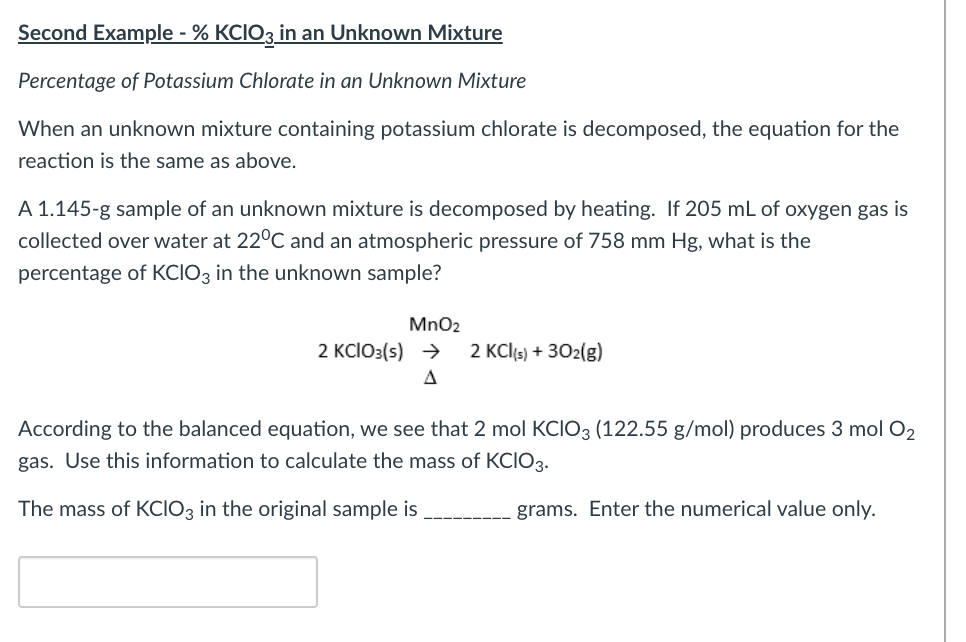The width and height of the screenshot is (966, 642).
Task: Click the vertical scrollbar on the right
Action: [x=946, y=320]
